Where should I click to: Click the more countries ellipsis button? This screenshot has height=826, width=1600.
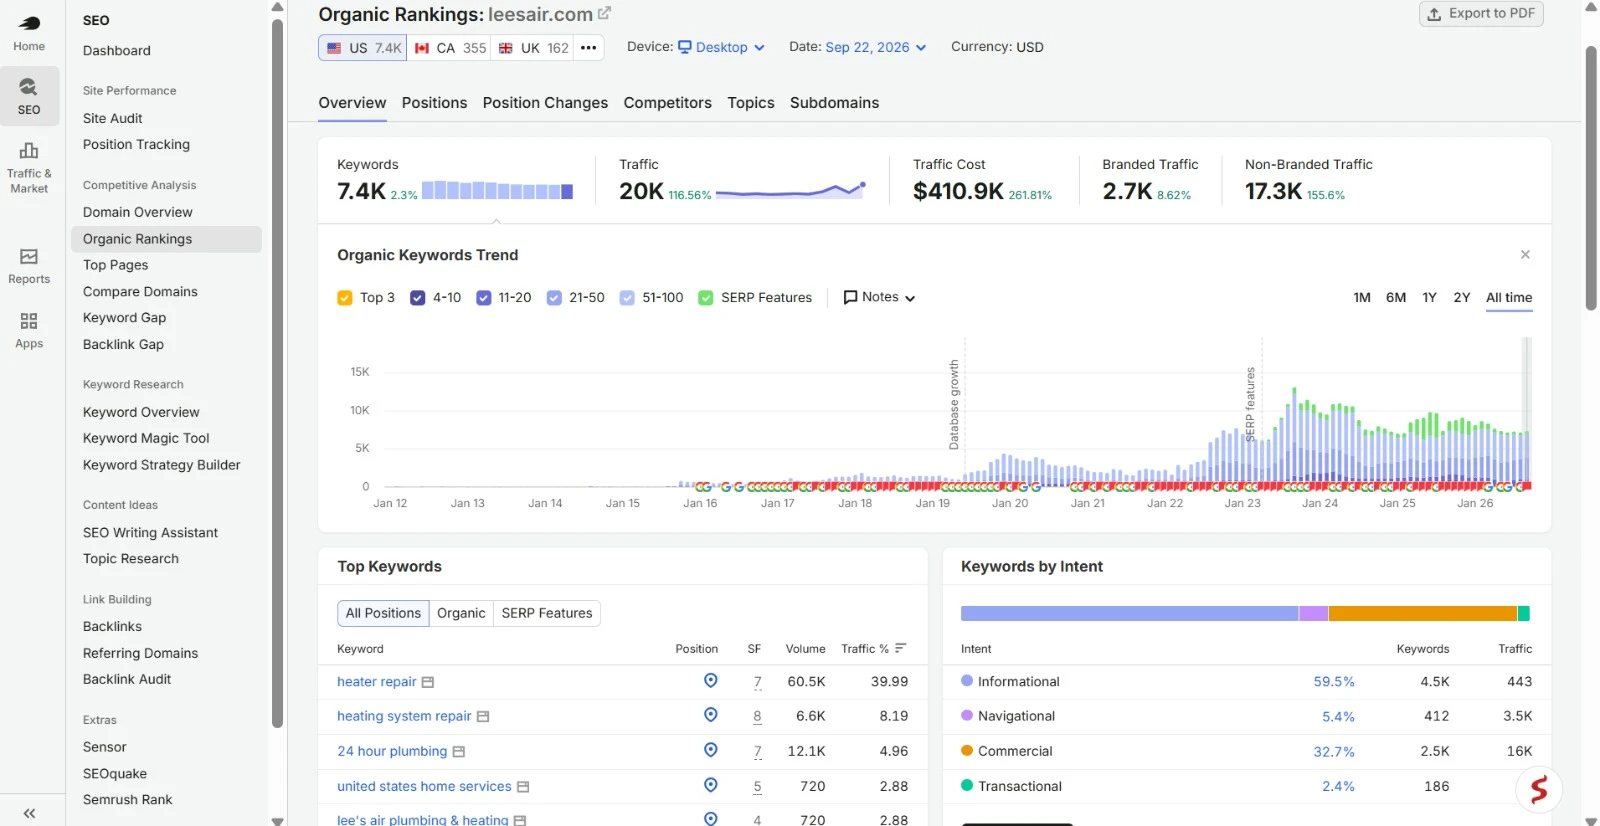click(588, 48)
